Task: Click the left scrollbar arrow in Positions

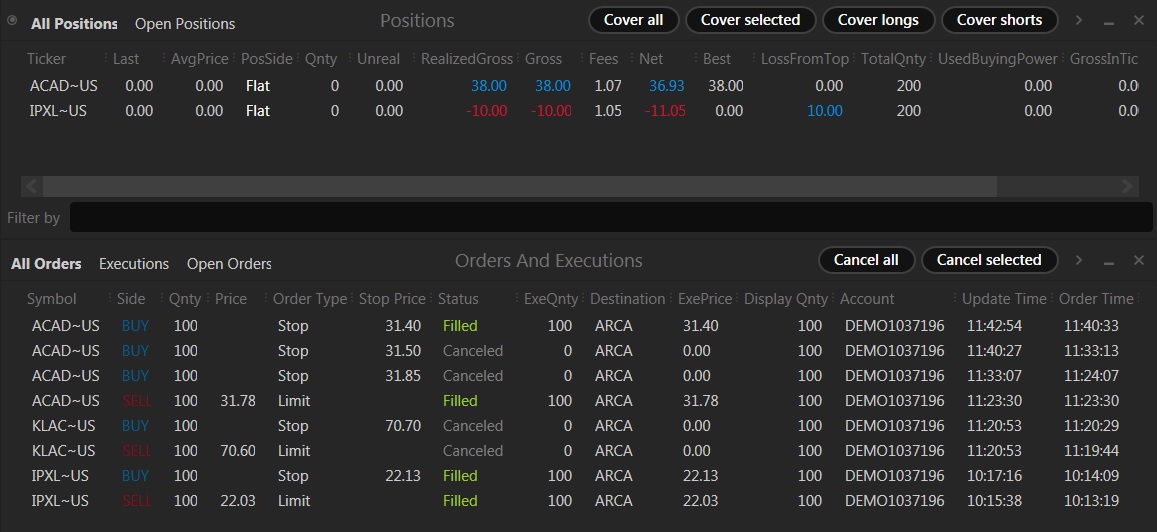Action: [x=32, y=186]
